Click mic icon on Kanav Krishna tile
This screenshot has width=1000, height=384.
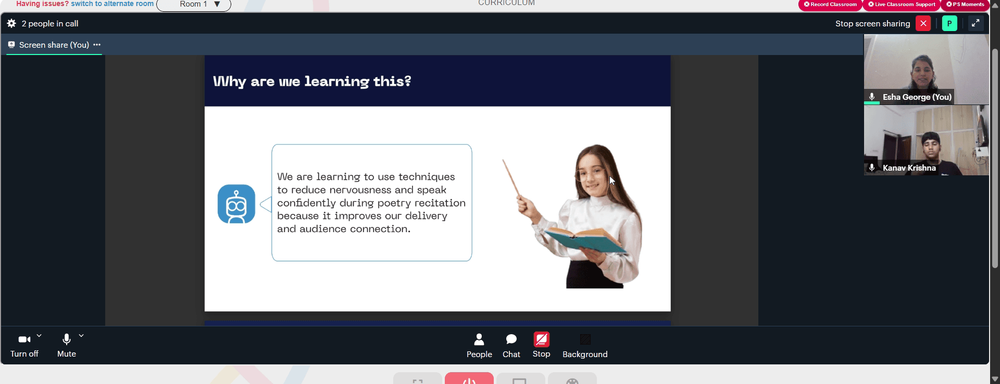point(872,168)
